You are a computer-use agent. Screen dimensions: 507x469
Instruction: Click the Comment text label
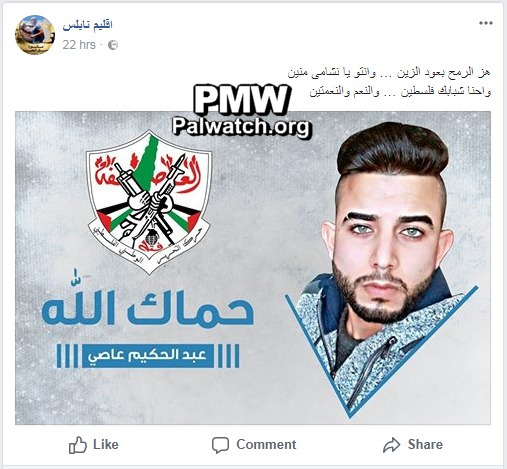[266, 444]
